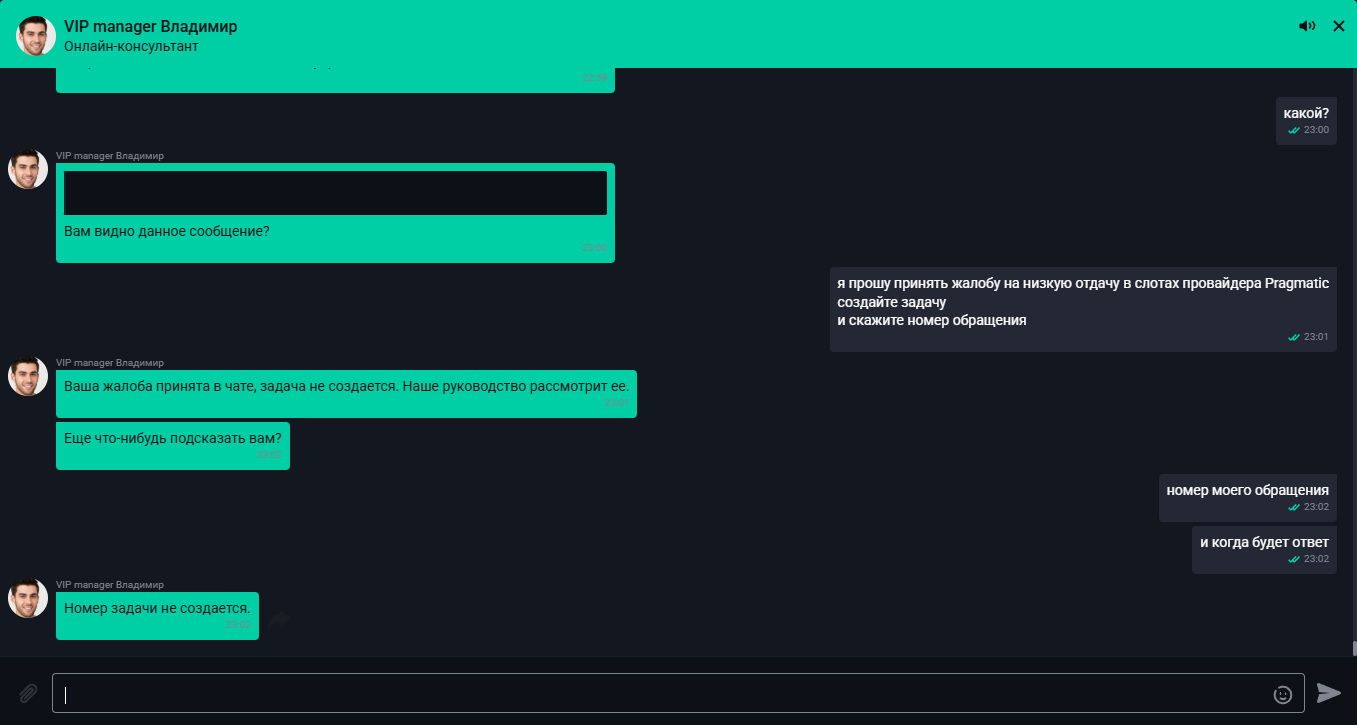Click the "VIP manager Владимир" header title
1357x725 pixels.
[150, 27]
